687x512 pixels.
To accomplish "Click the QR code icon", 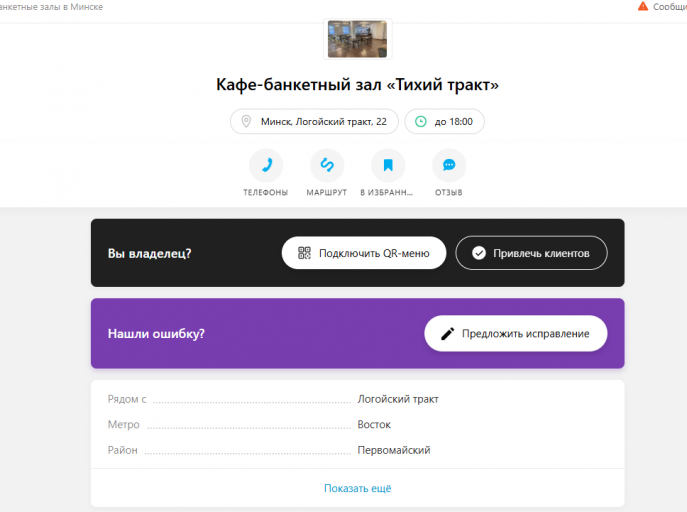I will (x=304, y=253).
